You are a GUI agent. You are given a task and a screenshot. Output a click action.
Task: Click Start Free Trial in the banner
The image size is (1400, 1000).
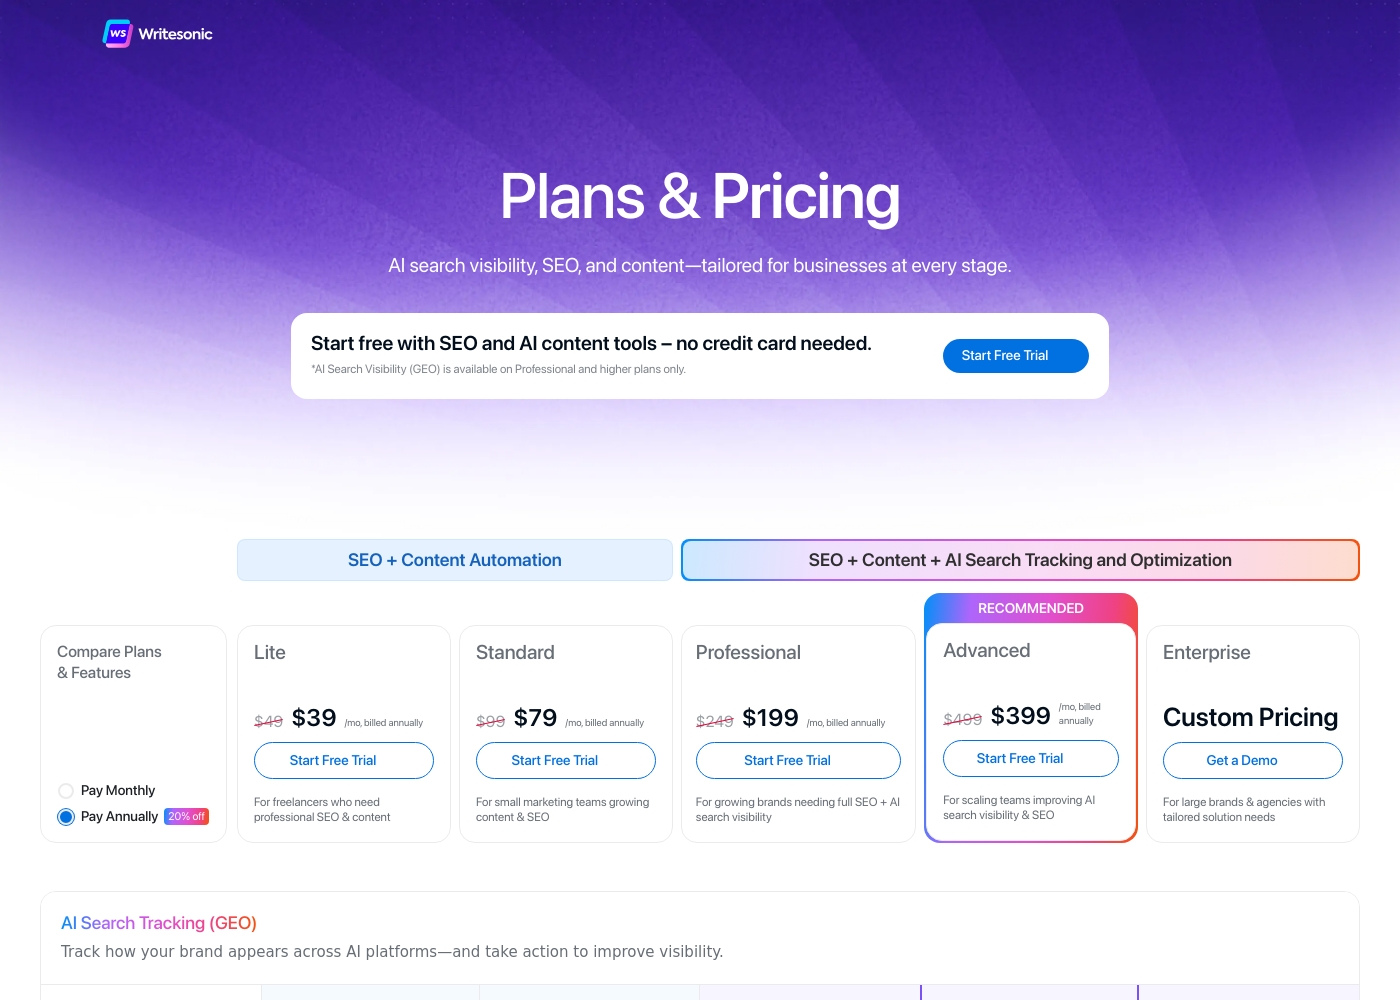click(1015, 356)
